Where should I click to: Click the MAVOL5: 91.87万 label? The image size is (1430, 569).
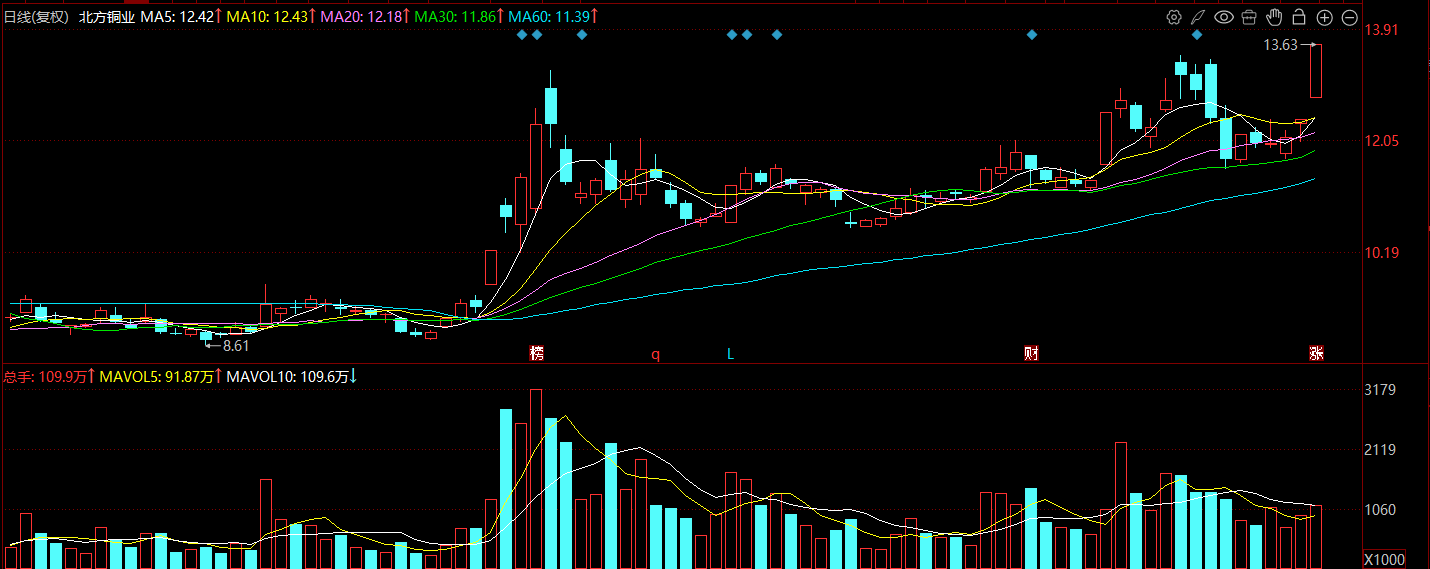tap(161, 377)
